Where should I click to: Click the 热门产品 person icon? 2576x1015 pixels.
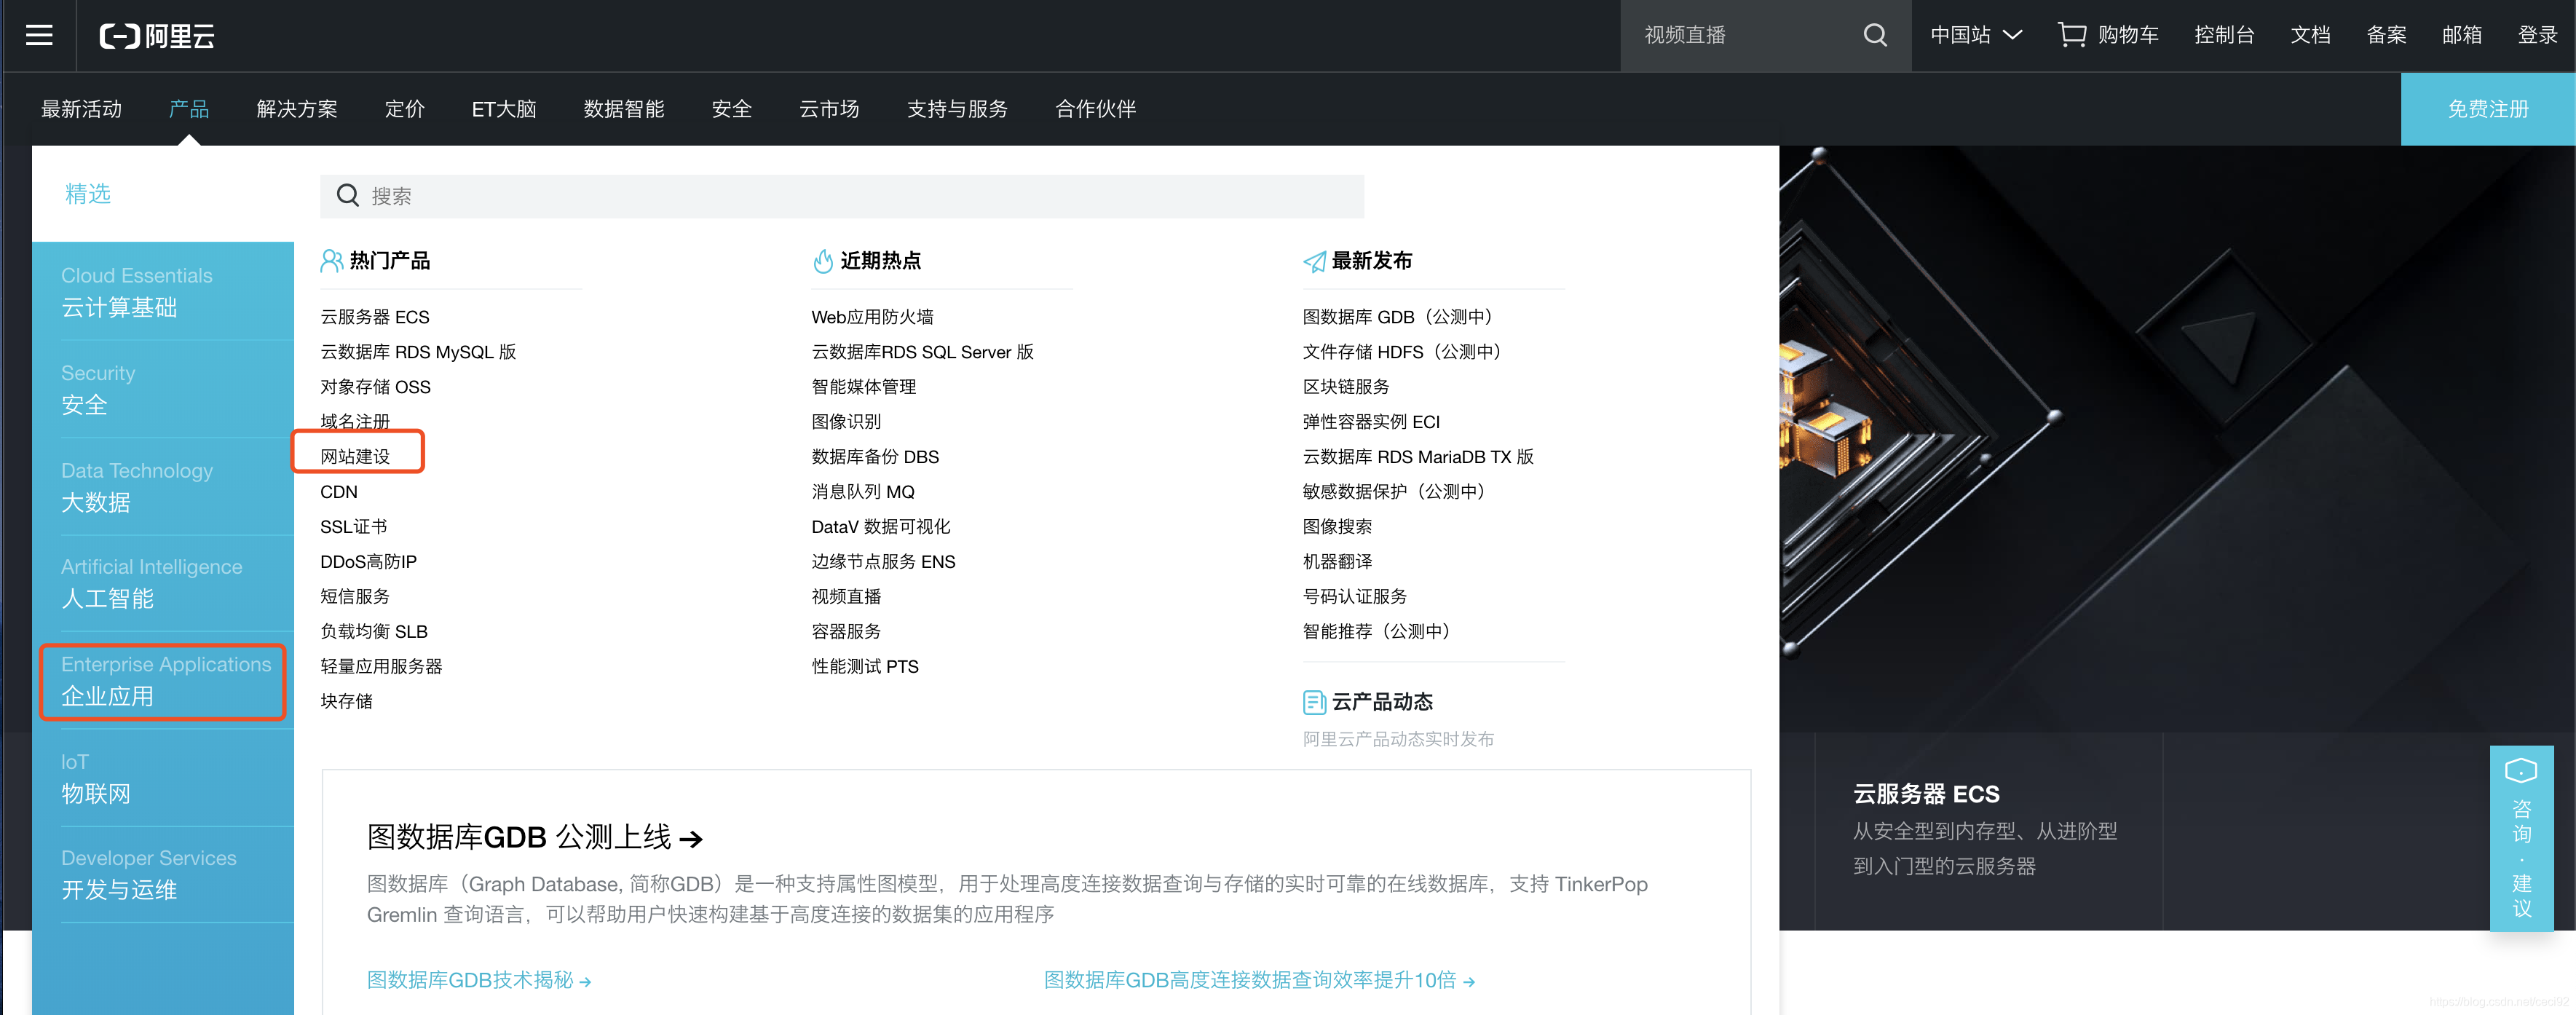(331, 261)
